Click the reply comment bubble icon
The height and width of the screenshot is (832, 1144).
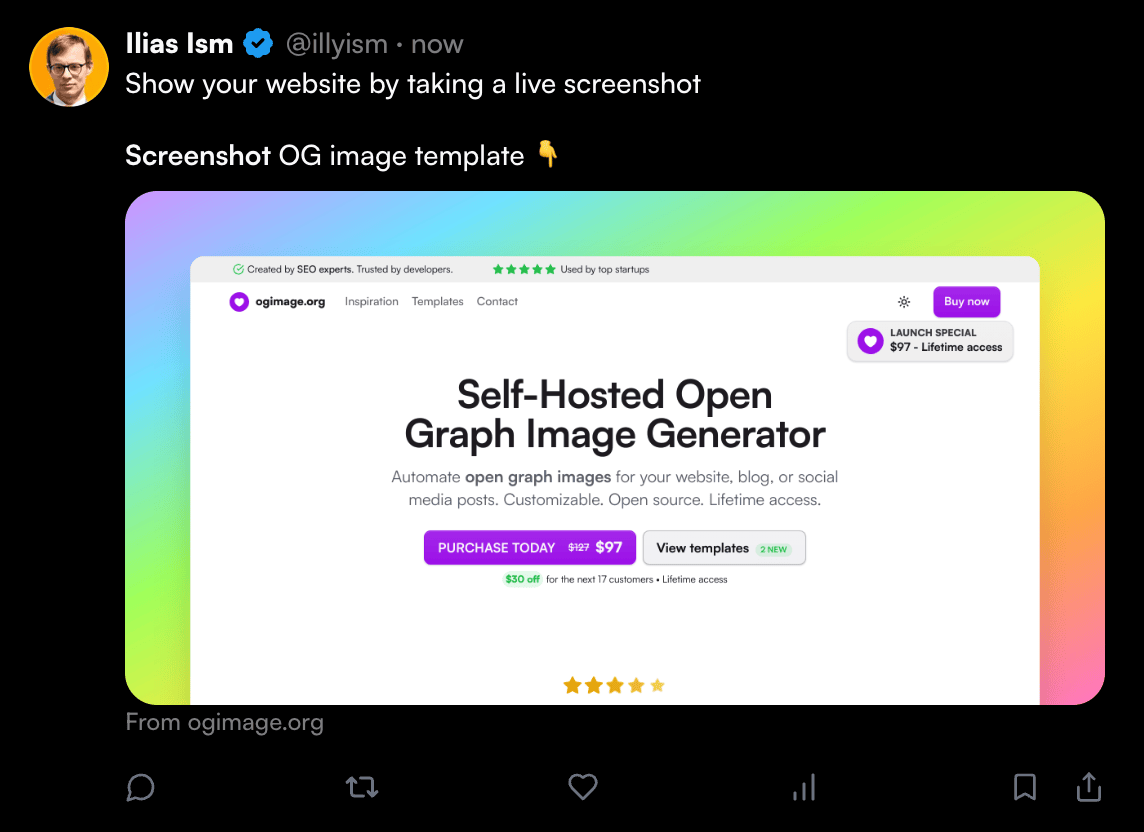[x=141, y=788]
